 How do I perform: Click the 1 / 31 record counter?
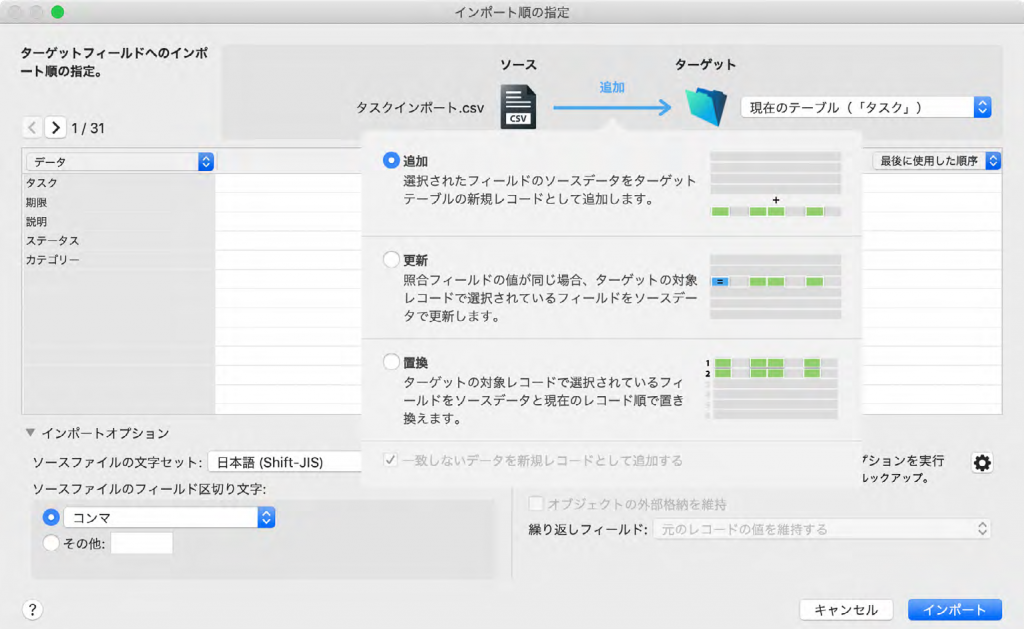click(88, 128)
